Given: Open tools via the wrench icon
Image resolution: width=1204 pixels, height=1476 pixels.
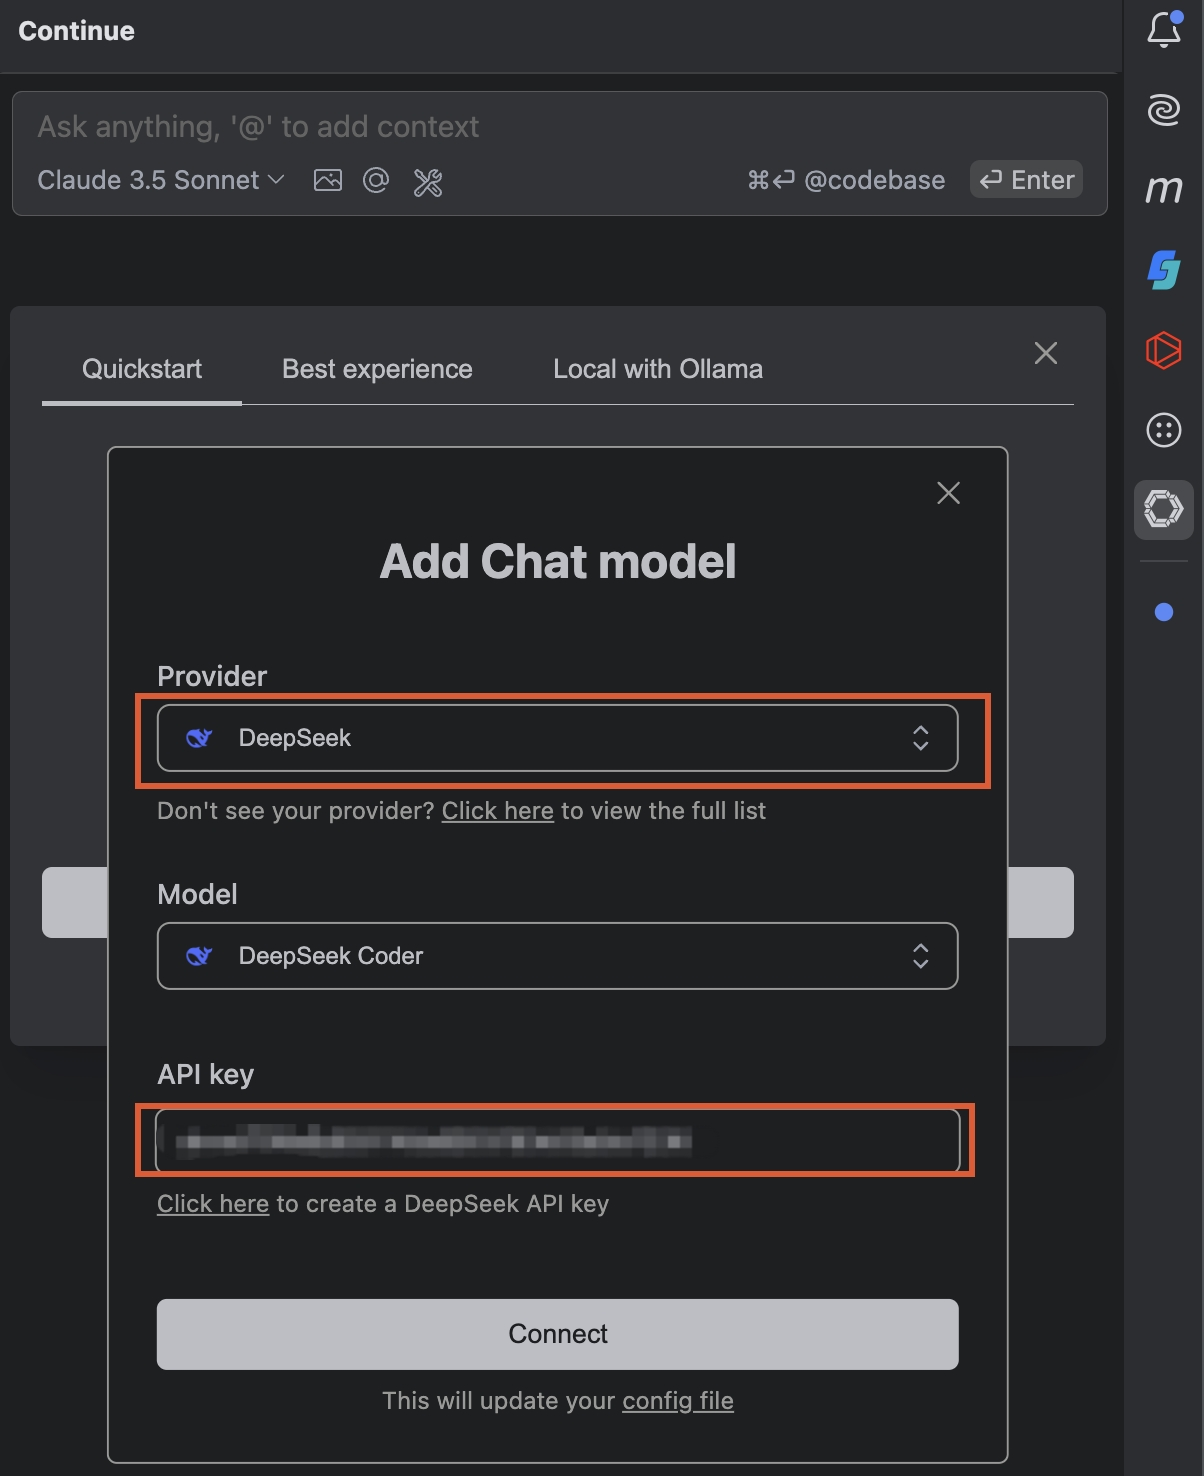Looking at the screenshot, I should (428, 181).
